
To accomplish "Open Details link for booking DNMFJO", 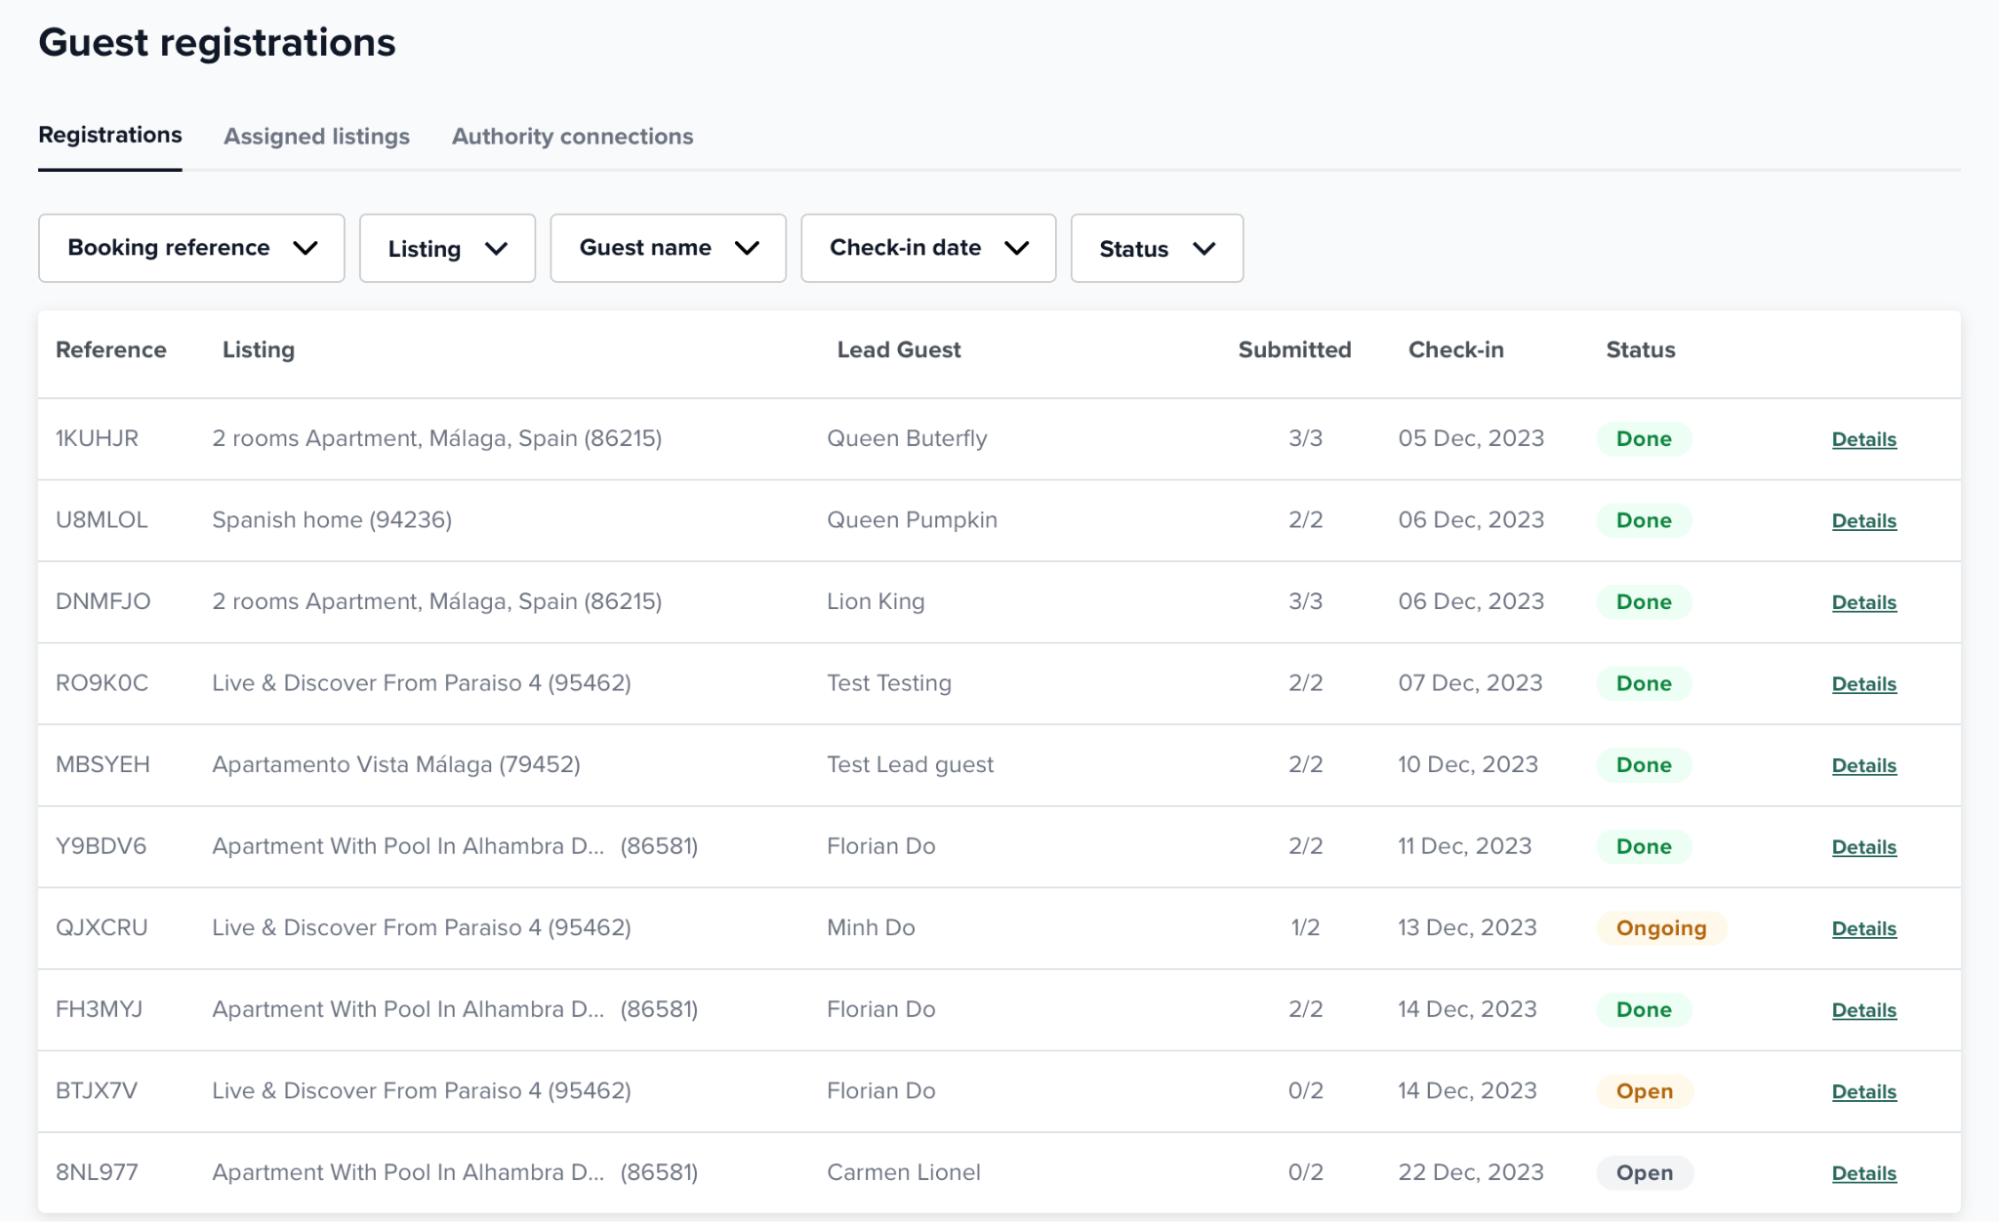I will point(1863,602).
